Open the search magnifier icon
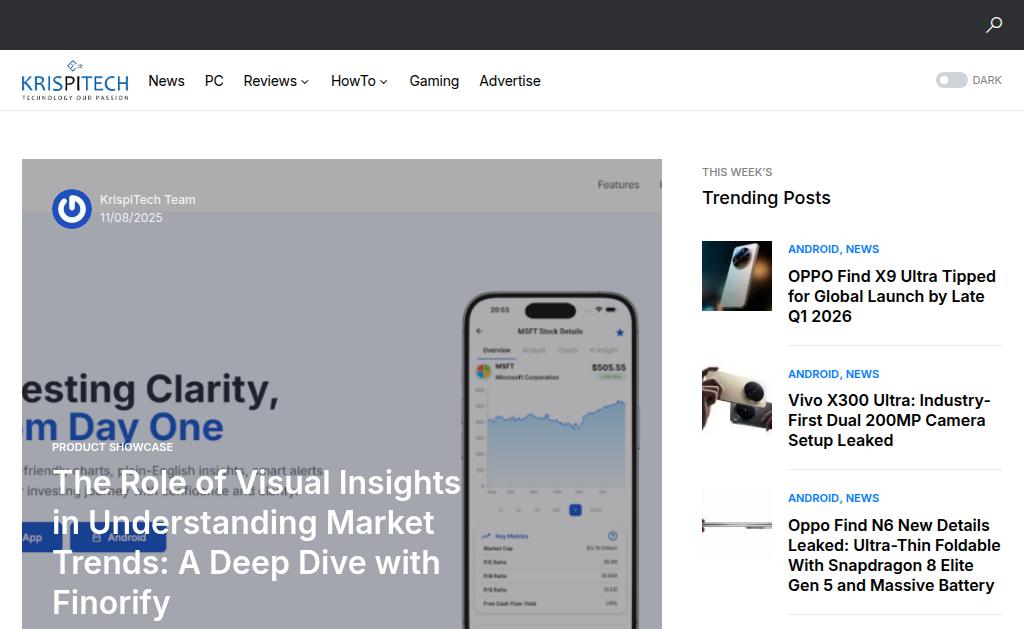This screenshot has width=1024, height=629. 993,25
